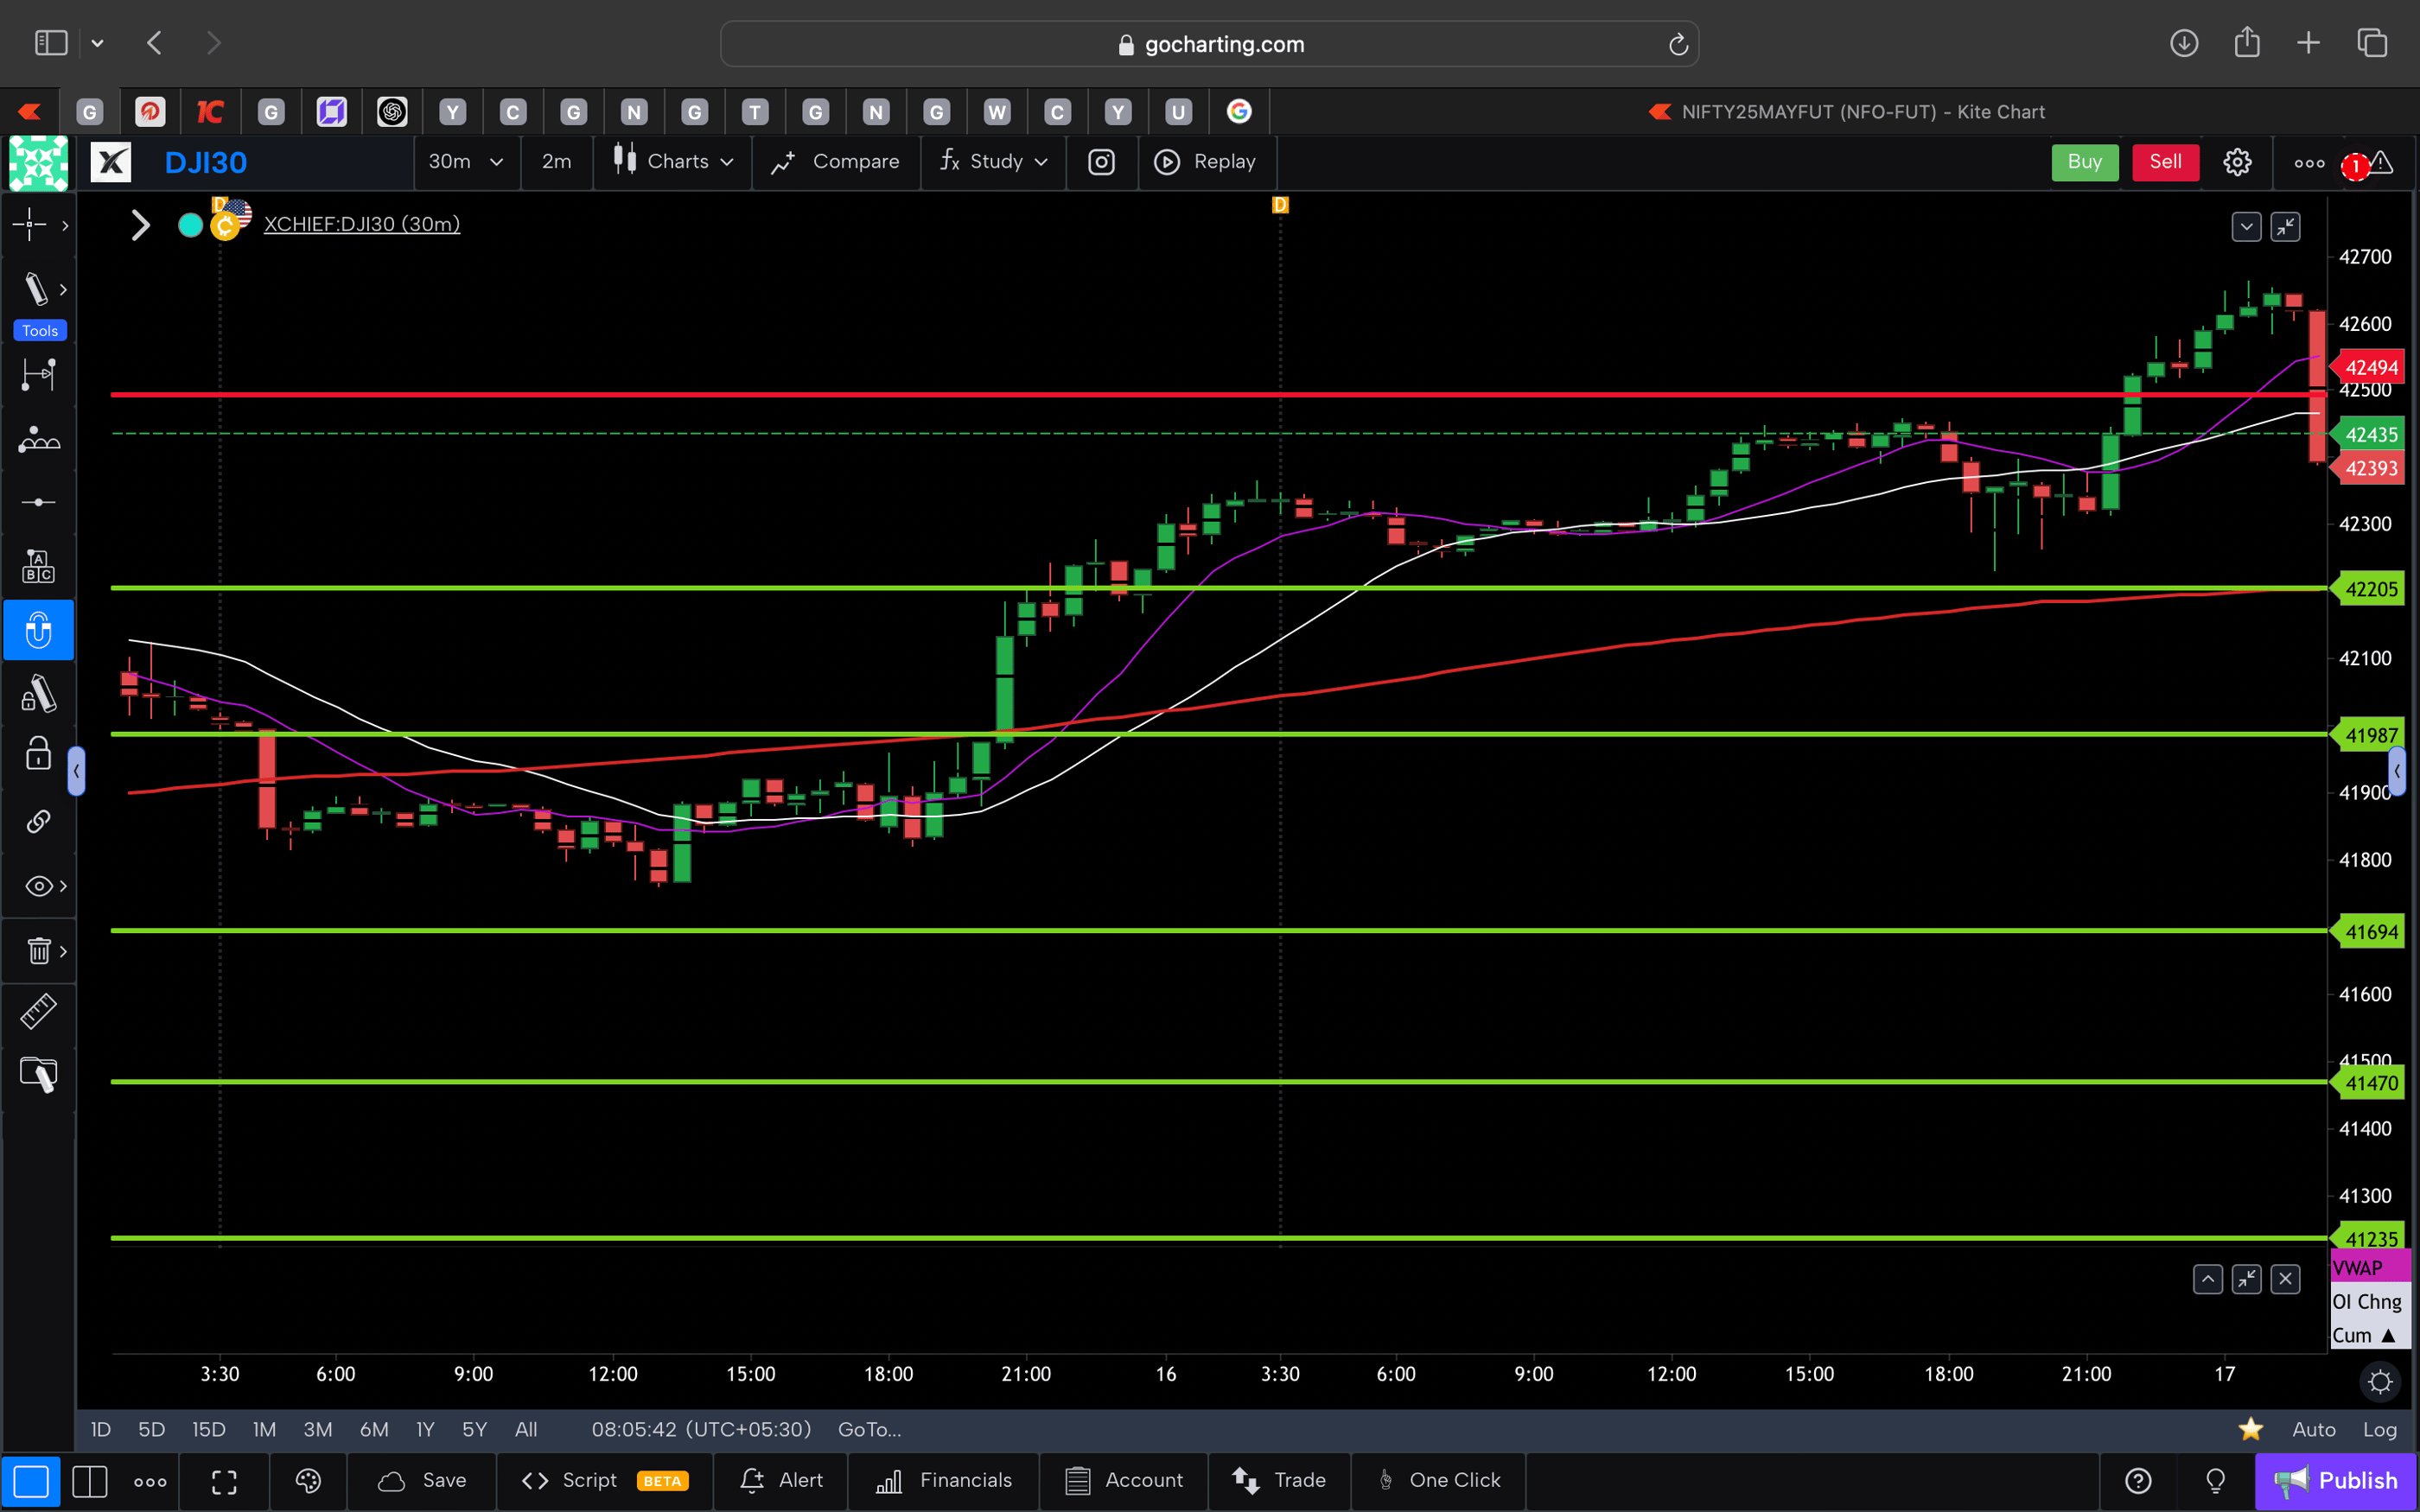Click the green Buy button
The height and width of the screenshot is (1512, 2420).
click(x=2084, y=161)
